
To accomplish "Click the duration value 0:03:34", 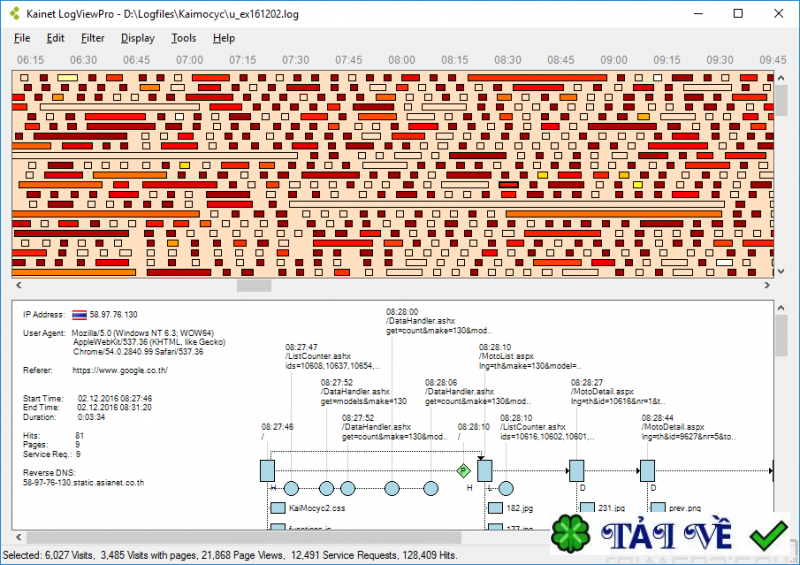I will tap(91, 417).
